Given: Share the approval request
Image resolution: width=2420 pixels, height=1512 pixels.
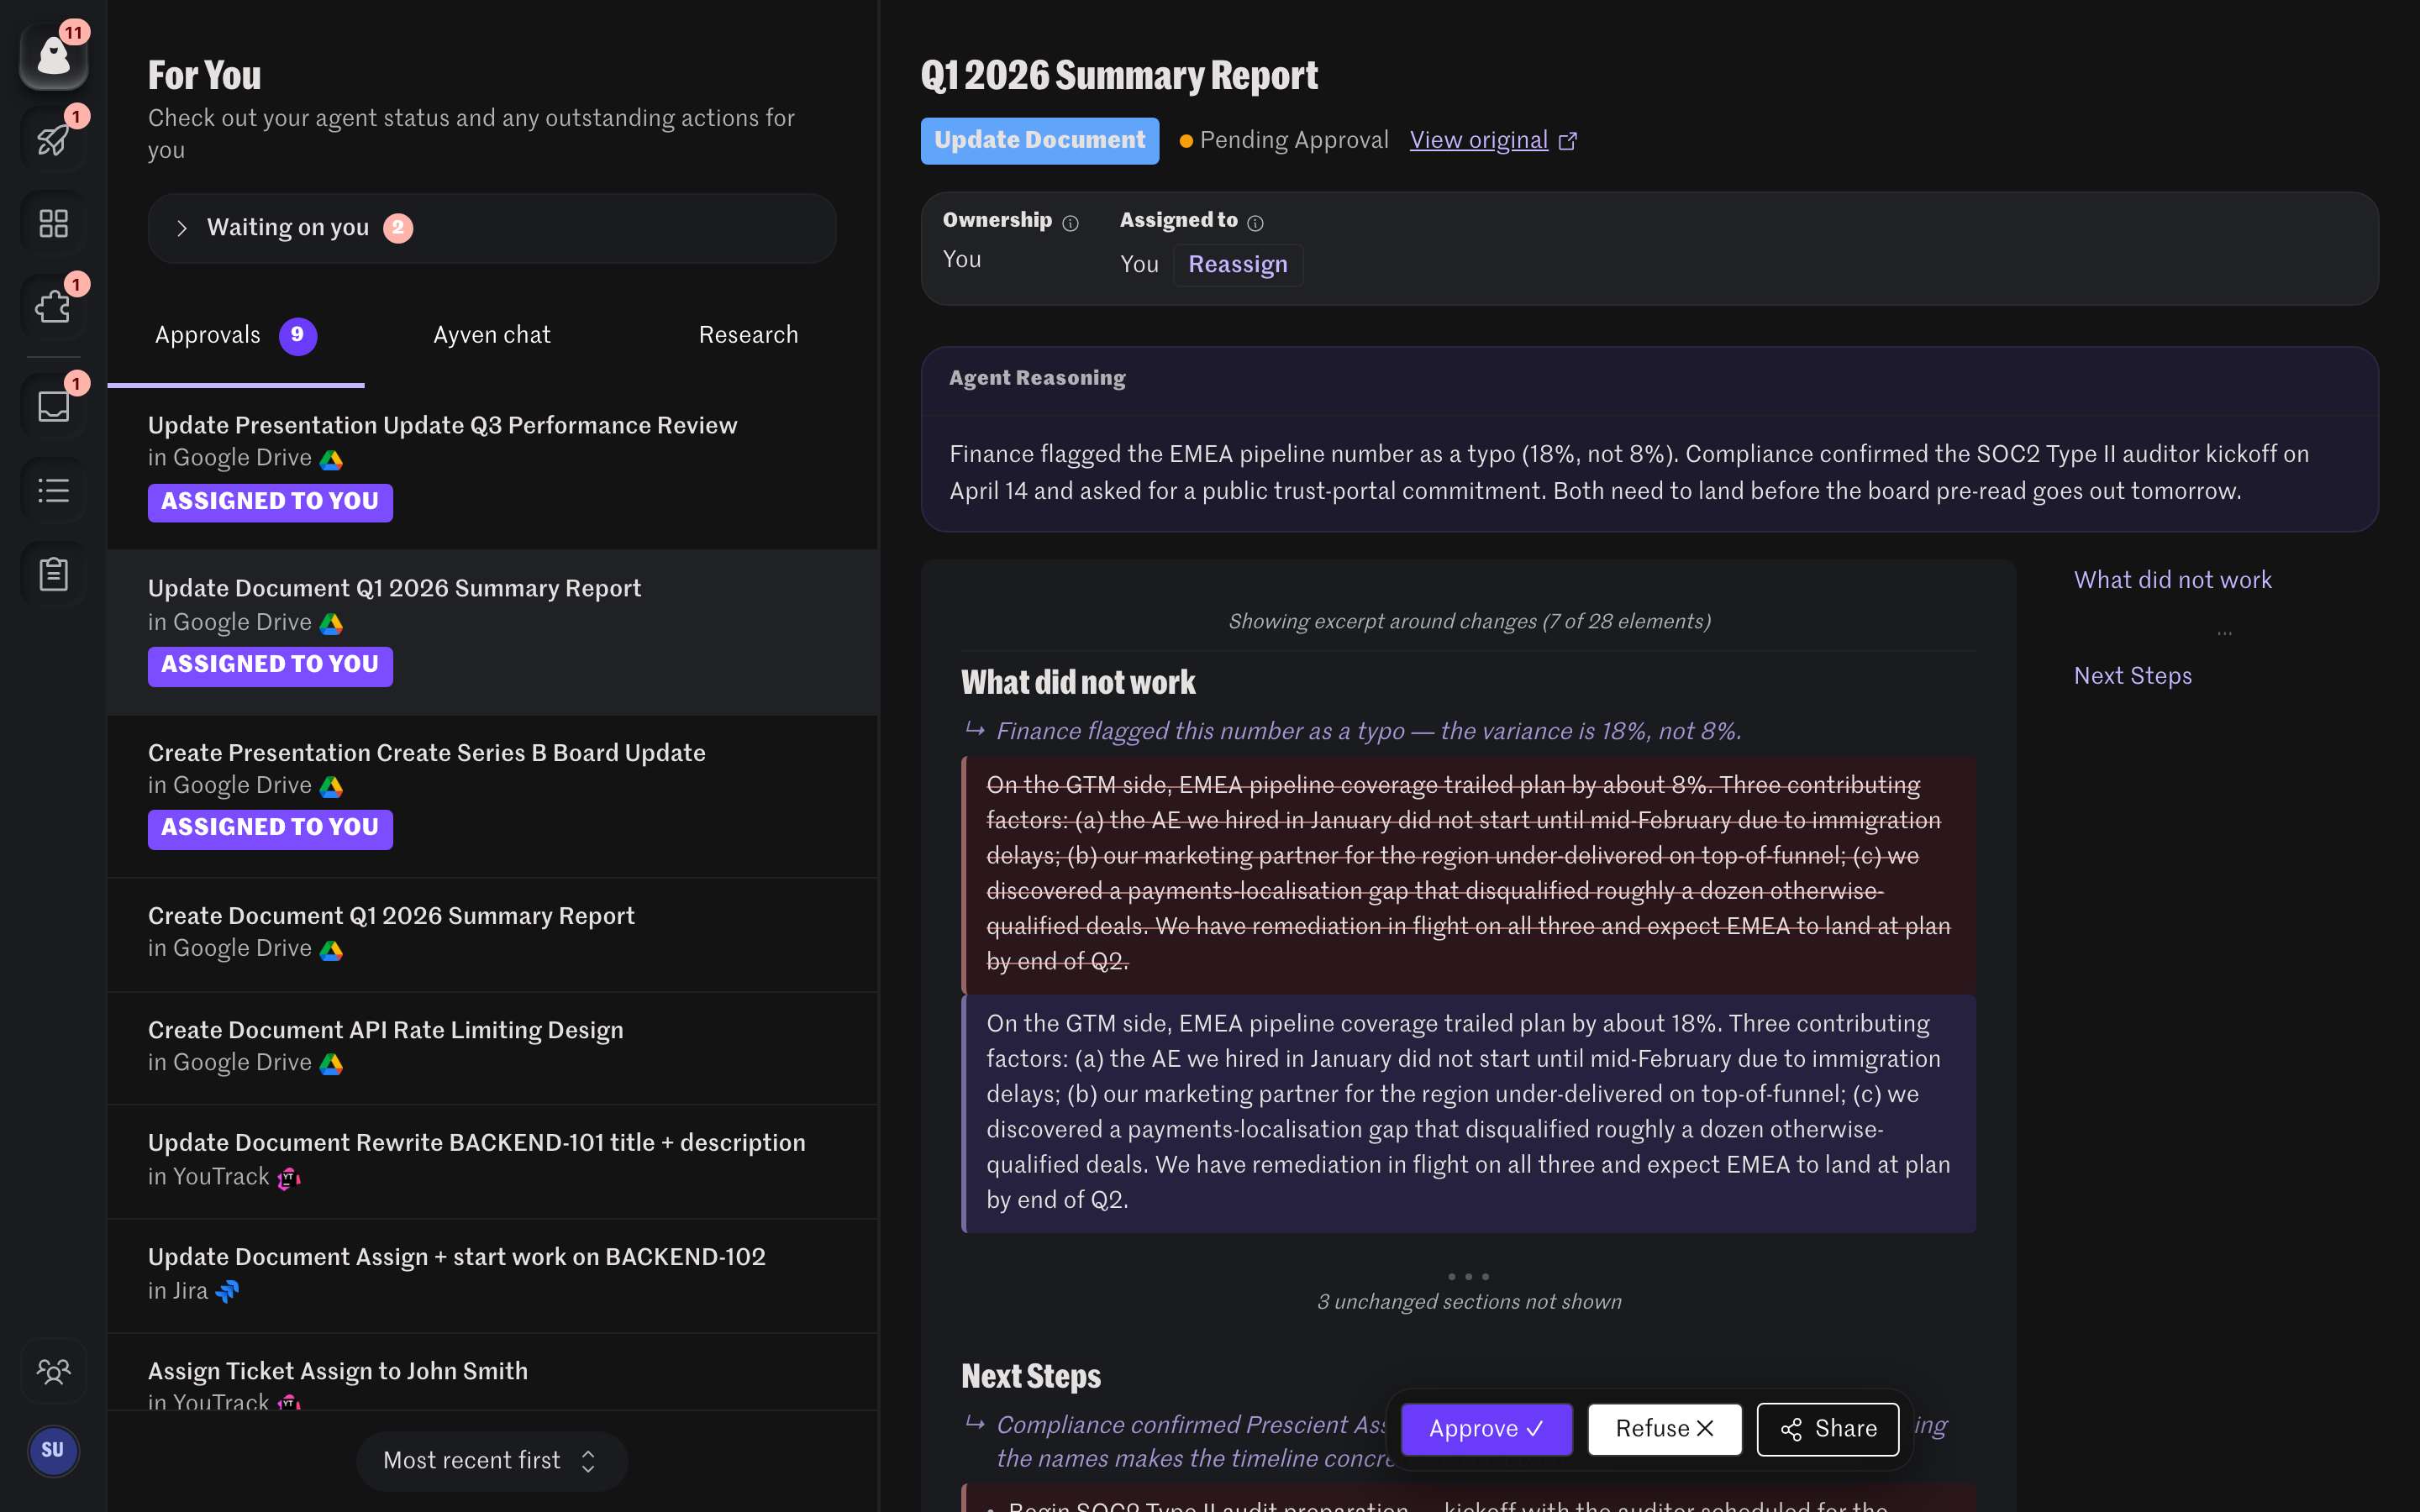Looking at the screenshot, I should pyautogui.click(x=1828, y=1429).
